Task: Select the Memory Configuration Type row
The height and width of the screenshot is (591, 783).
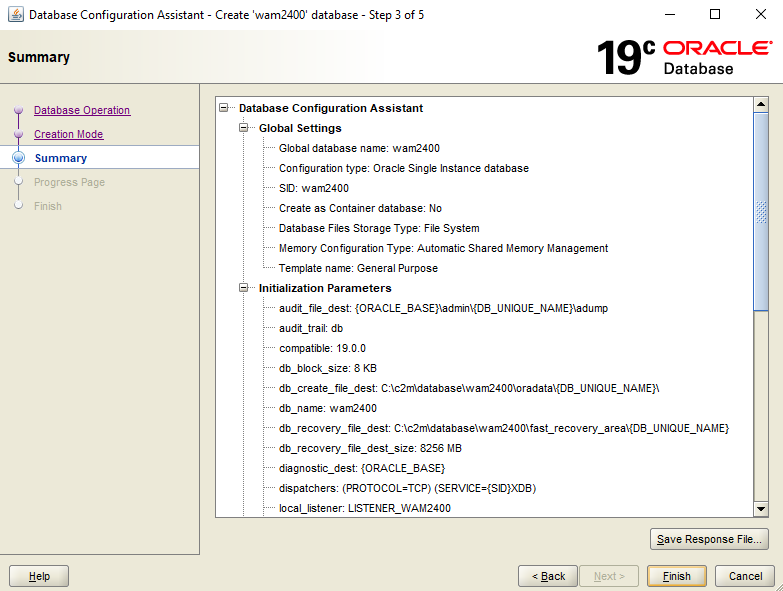Action: click(443, 248)
